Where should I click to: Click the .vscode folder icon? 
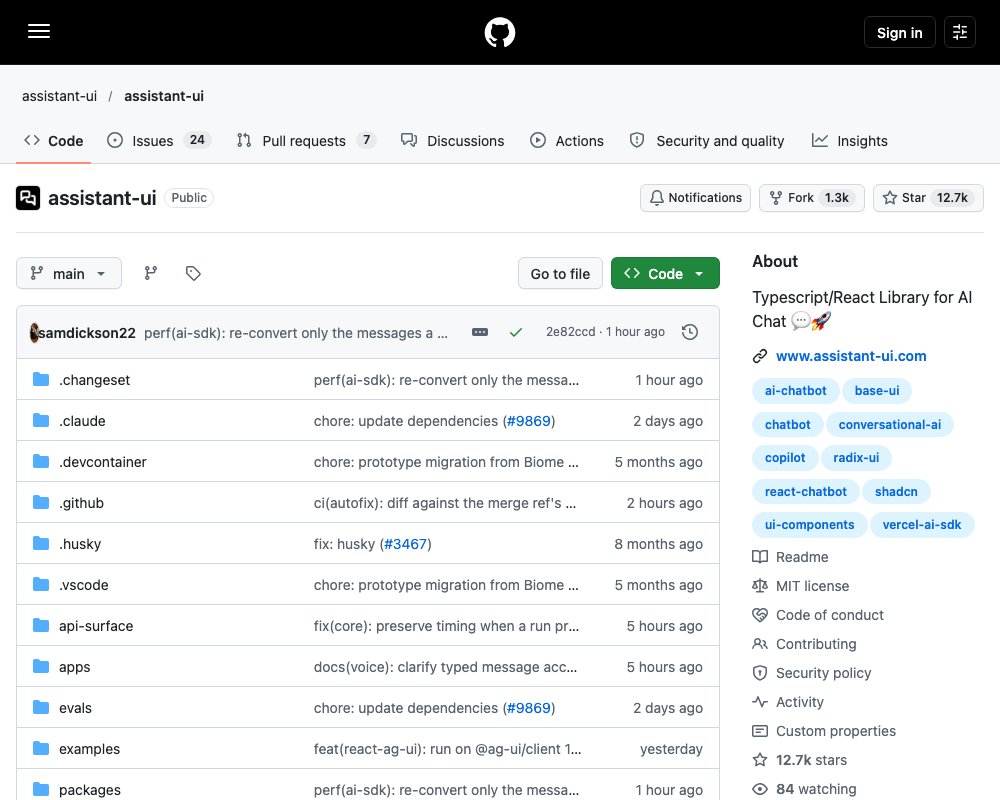[41, 584]
